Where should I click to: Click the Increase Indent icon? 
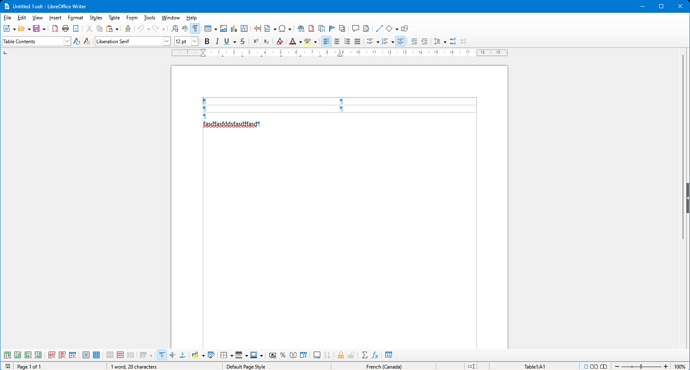414,41
